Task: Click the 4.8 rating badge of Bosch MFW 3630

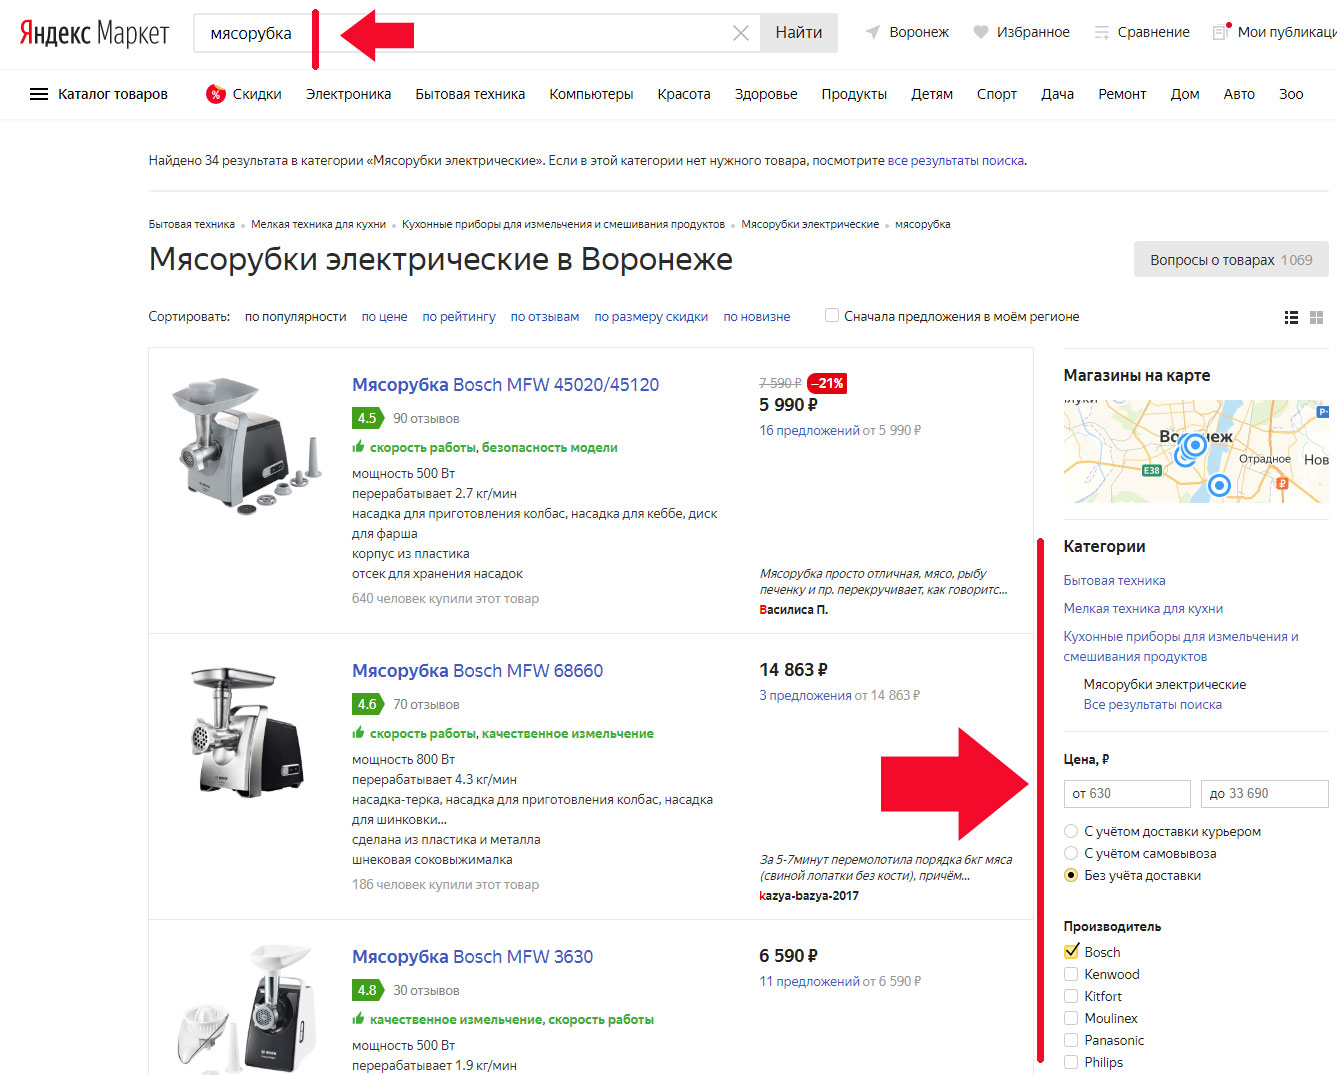Action: tap(368, 990)
